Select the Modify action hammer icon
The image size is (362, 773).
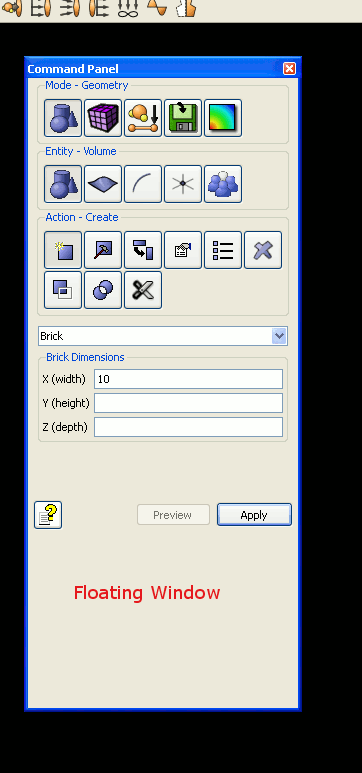pyautogui.click(x=103, y=250)
